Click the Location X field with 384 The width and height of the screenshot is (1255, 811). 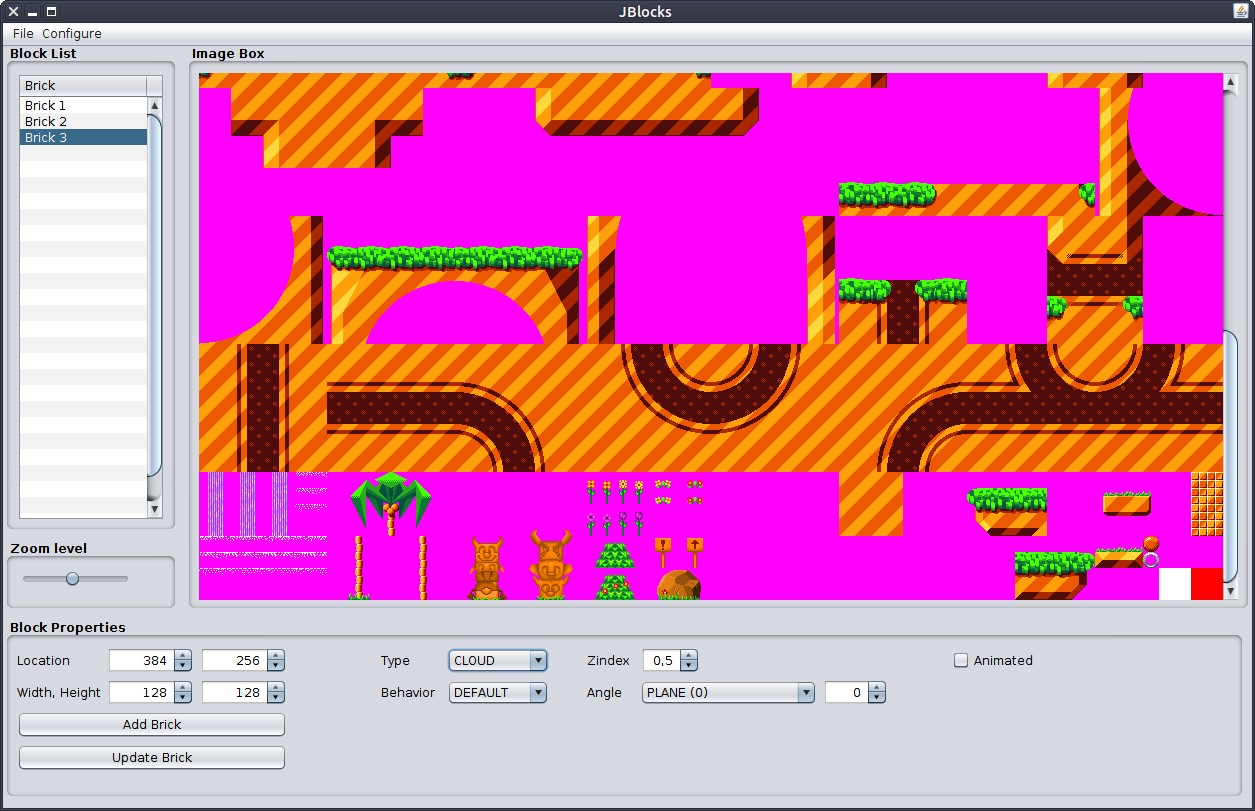(x=142, y=660)
